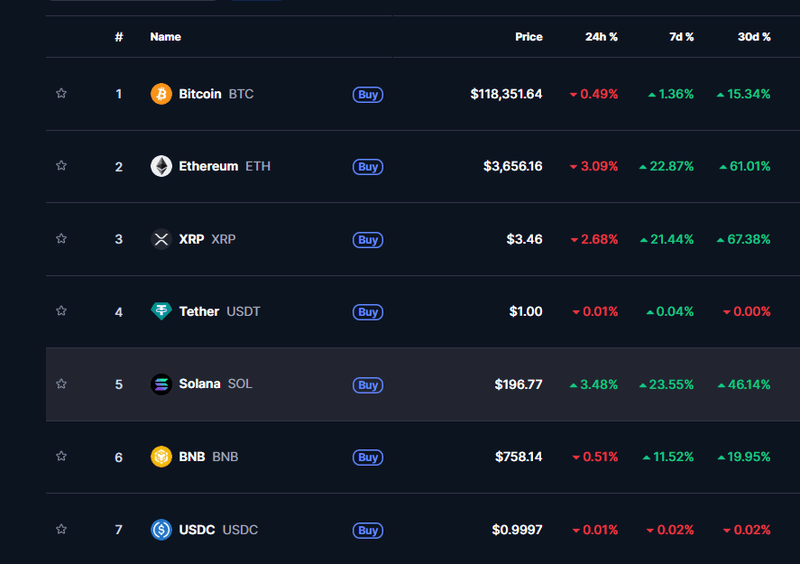Click the Solana logo icon
The width and height of the screenshot is (800, 564).
(x=161, y=384)
